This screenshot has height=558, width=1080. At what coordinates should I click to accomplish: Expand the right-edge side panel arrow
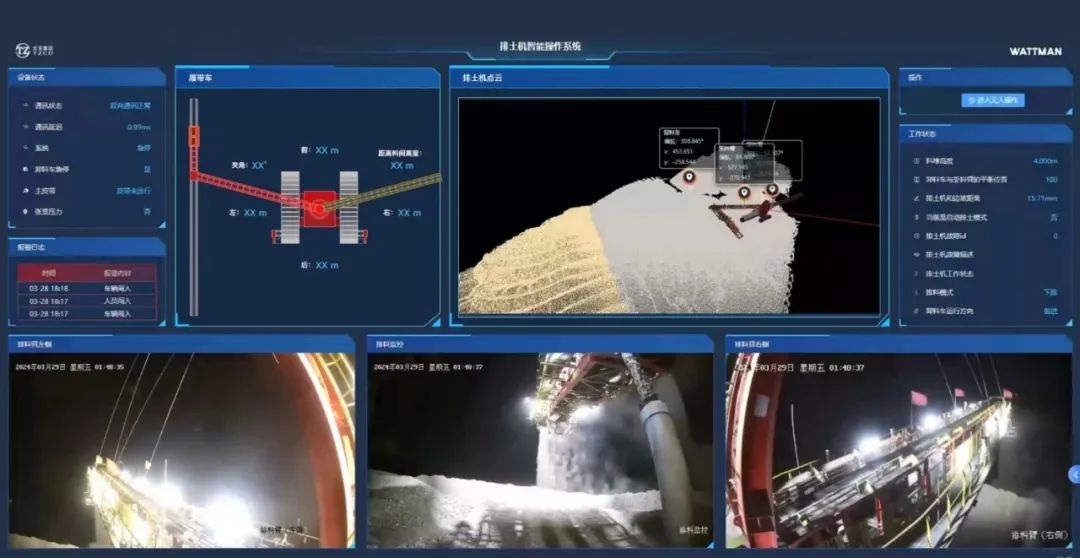[1074, 474]
